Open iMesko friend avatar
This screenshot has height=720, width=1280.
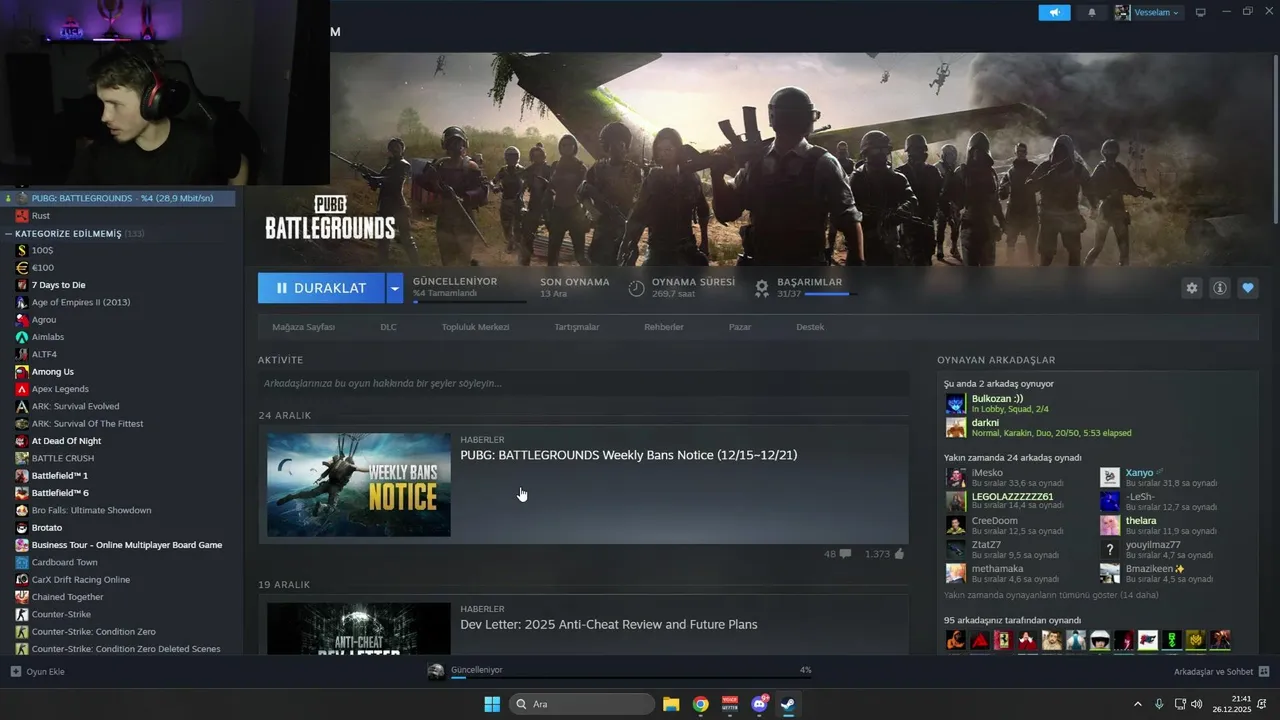956,477
